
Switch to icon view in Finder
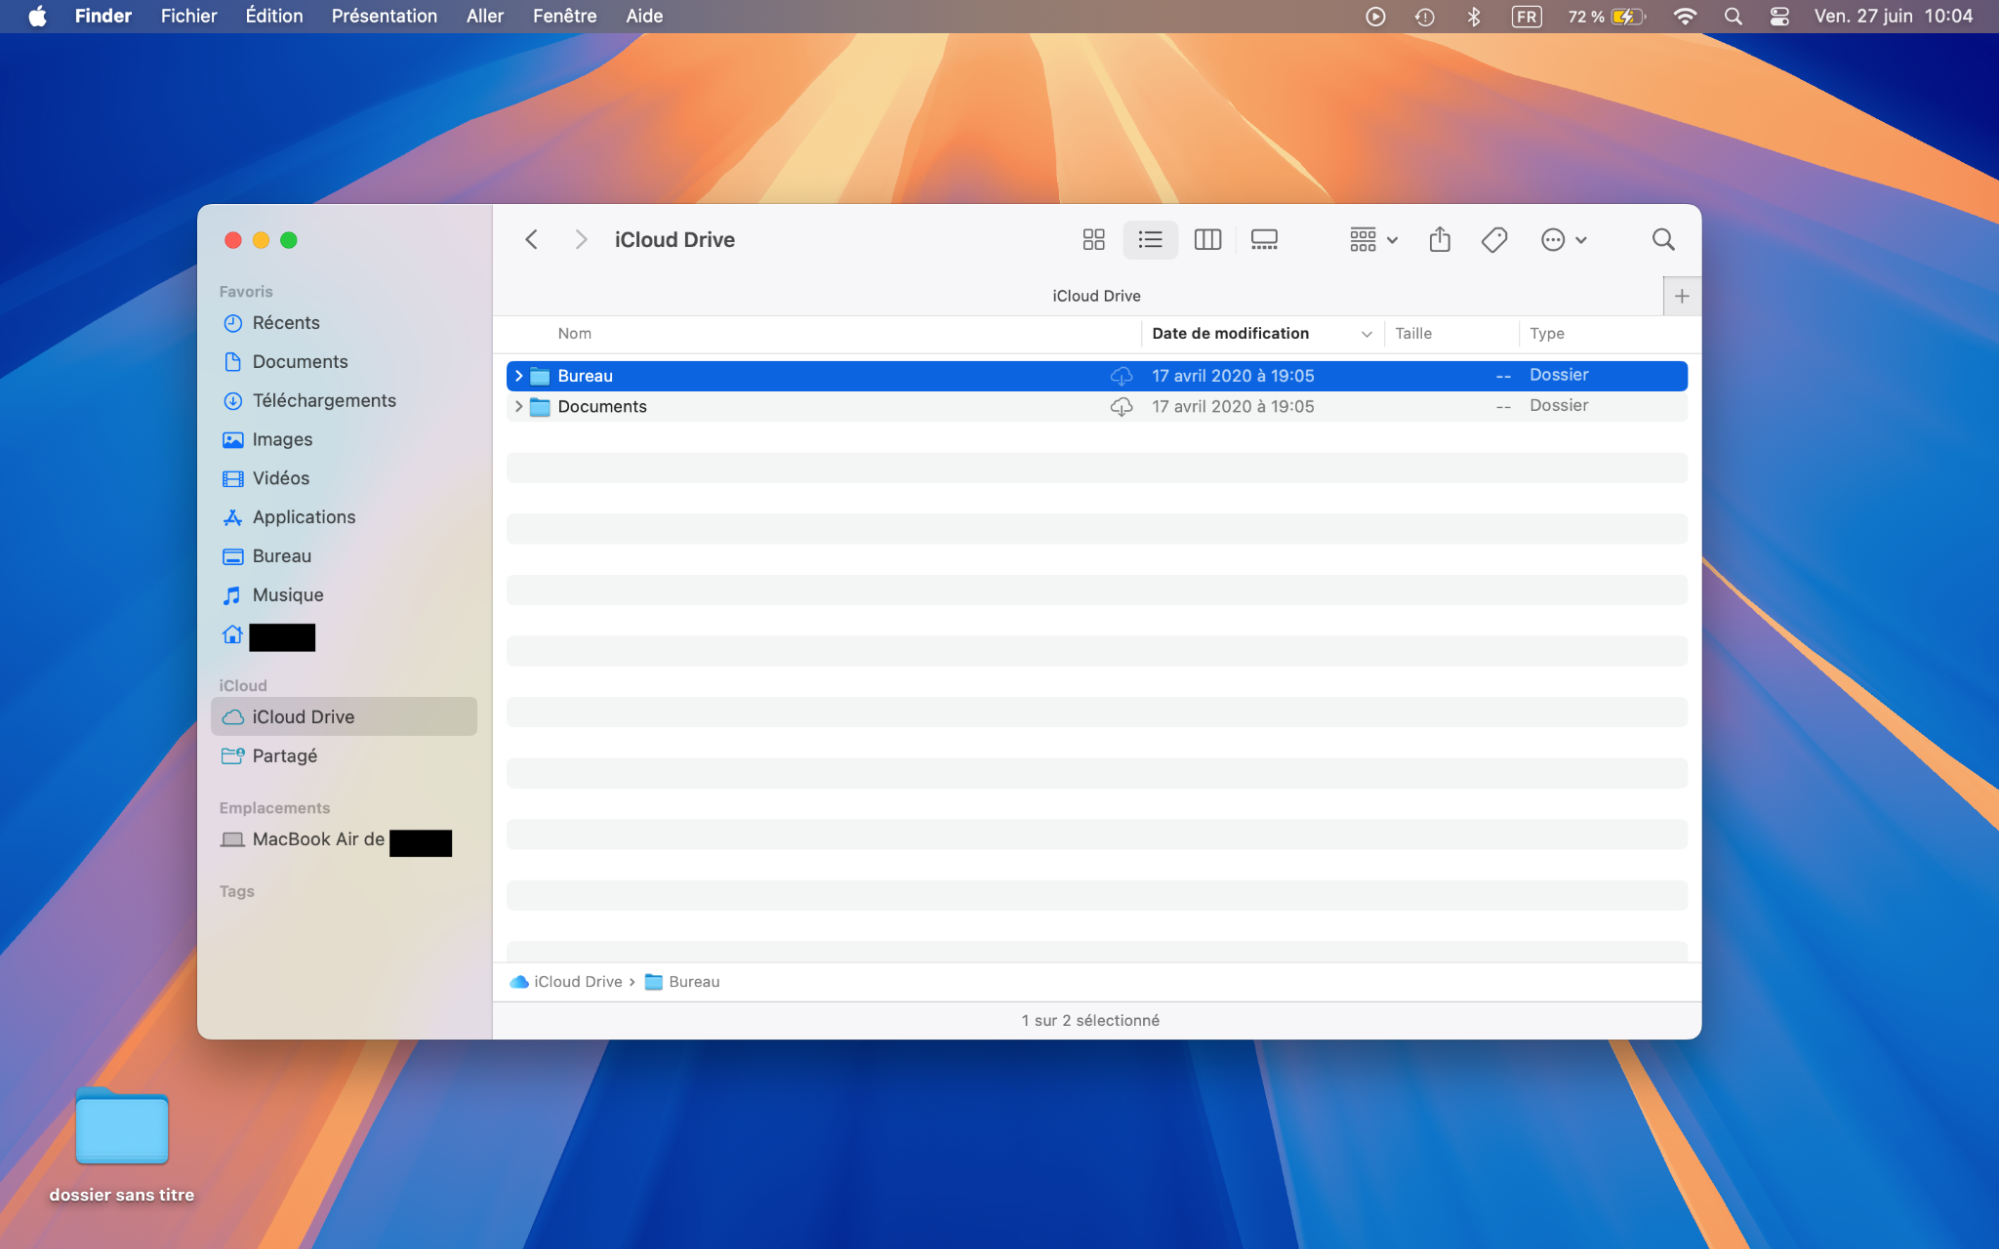(x=1093, y=239)
